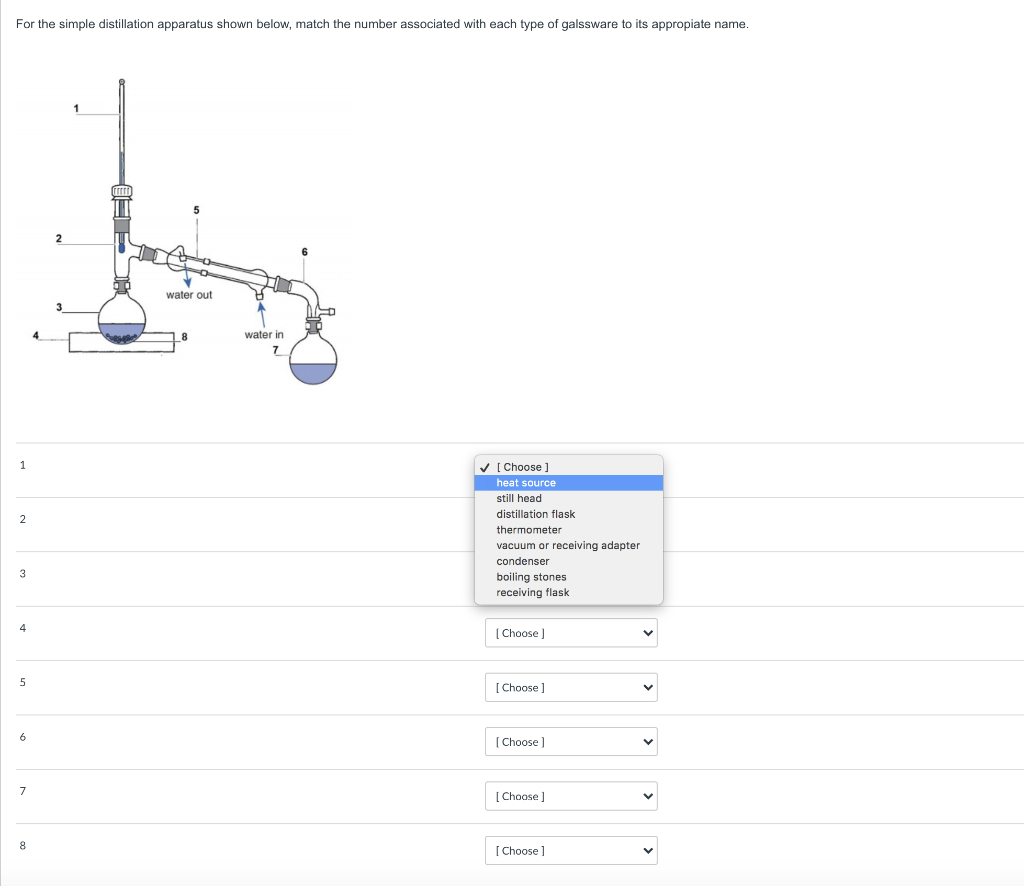Open the Choose dropdown for item 4
This screenshot has width=1024, height=886.
[570, 632]
